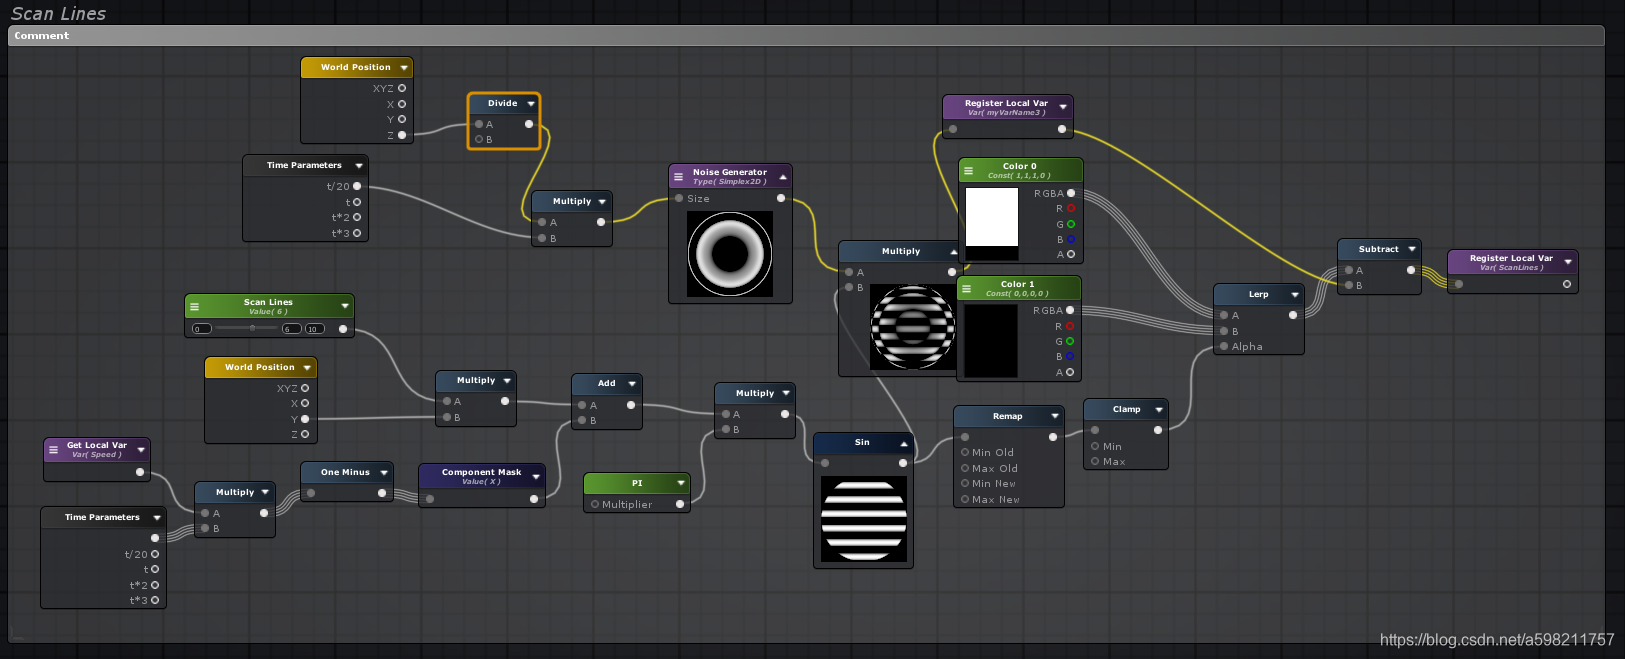Select the Clamp Max input port

1095,461
